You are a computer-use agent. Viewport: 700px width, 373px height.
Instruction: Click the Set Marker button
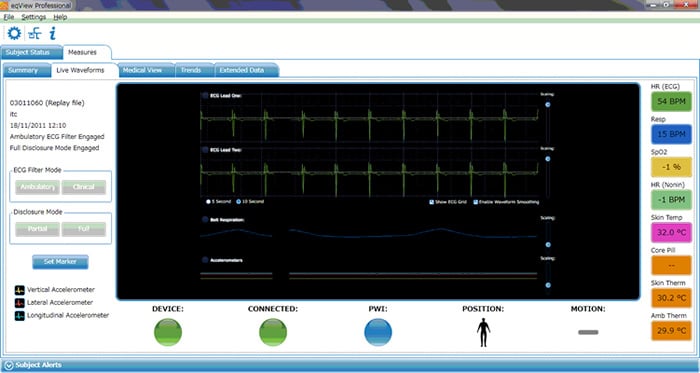[x=60, y=262]
